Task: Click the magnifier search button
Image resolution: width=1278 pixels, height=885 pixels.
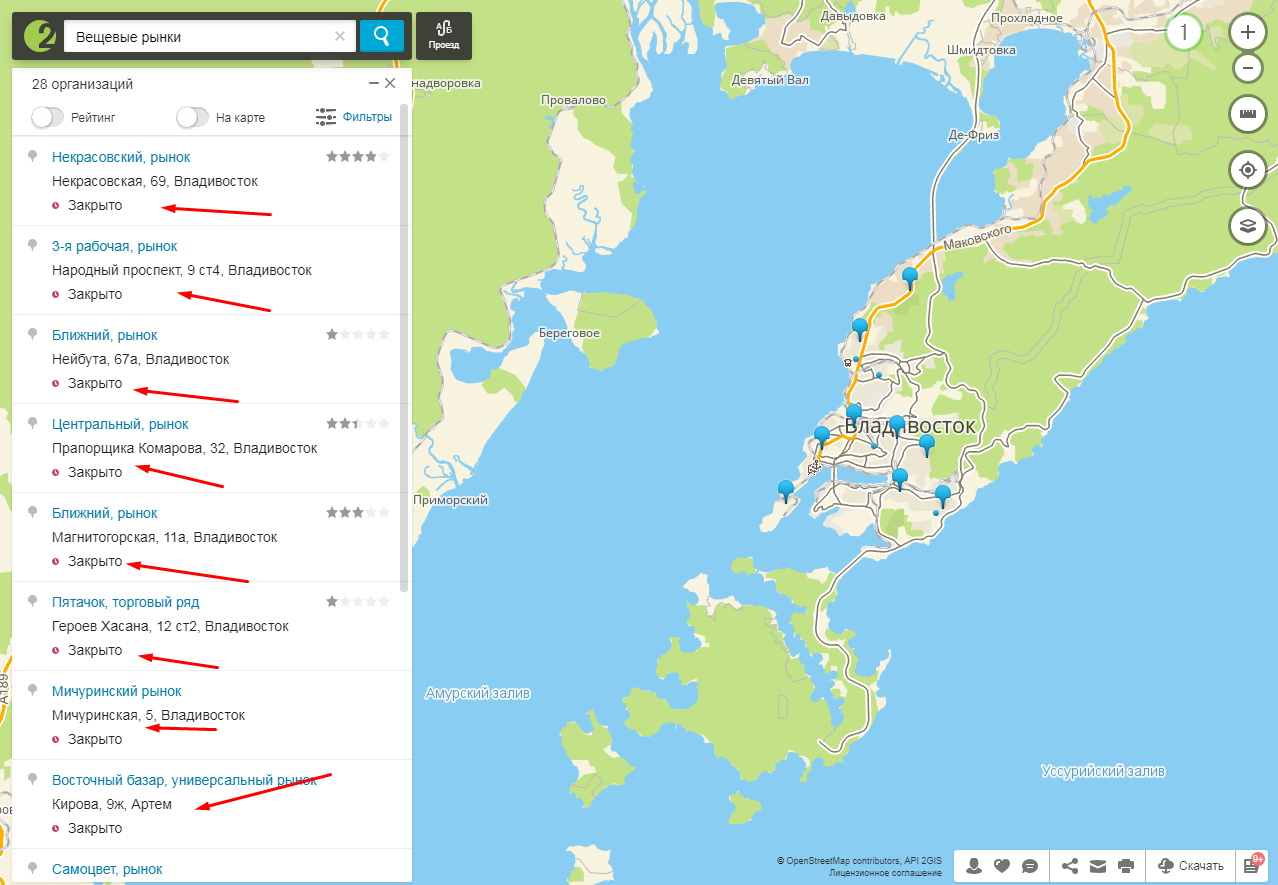Action: (x=382, y=37)
